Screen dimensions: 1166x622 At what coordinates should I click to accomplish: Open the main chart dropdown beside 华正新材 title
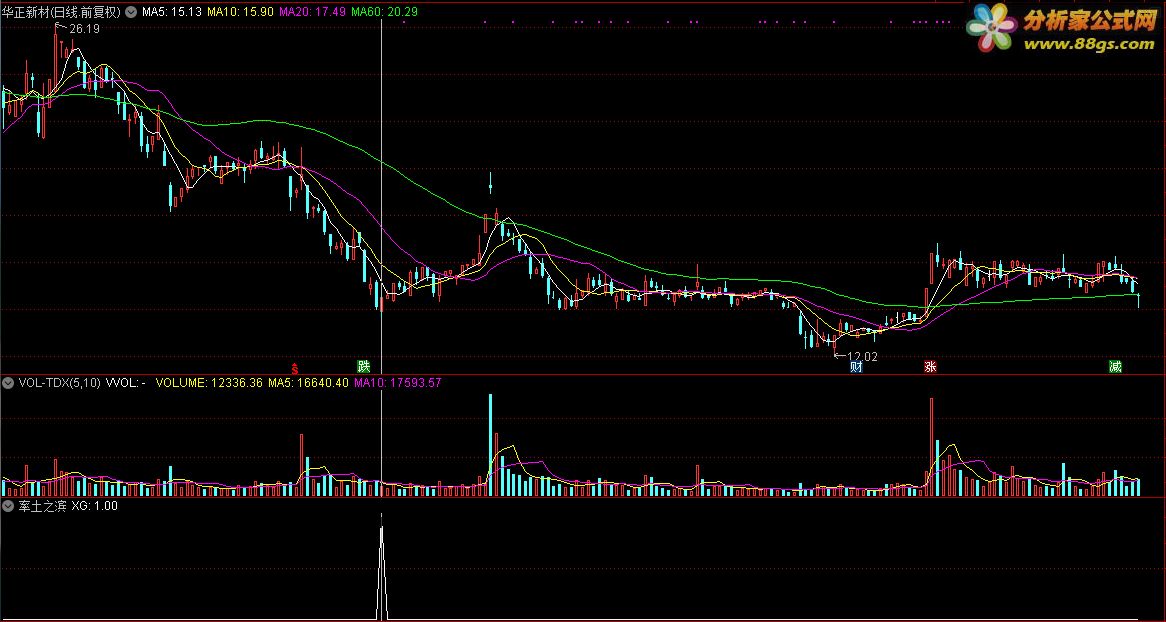pyautogui.click(x=132, y=12)
